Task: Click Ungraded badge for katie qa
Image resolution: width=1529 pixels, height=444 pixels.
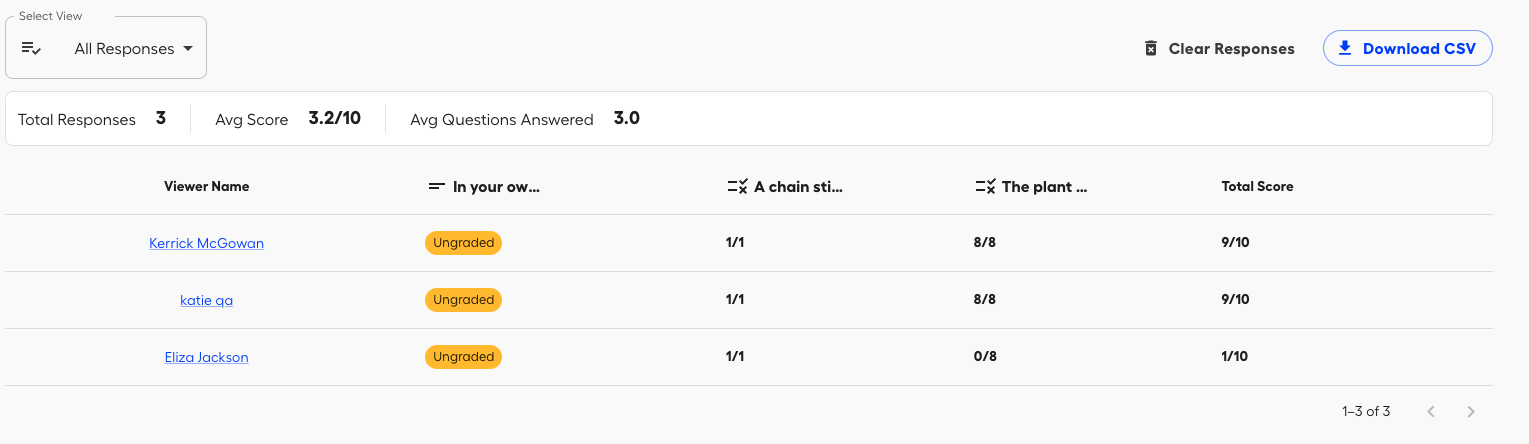Action: tap(463, 300)
